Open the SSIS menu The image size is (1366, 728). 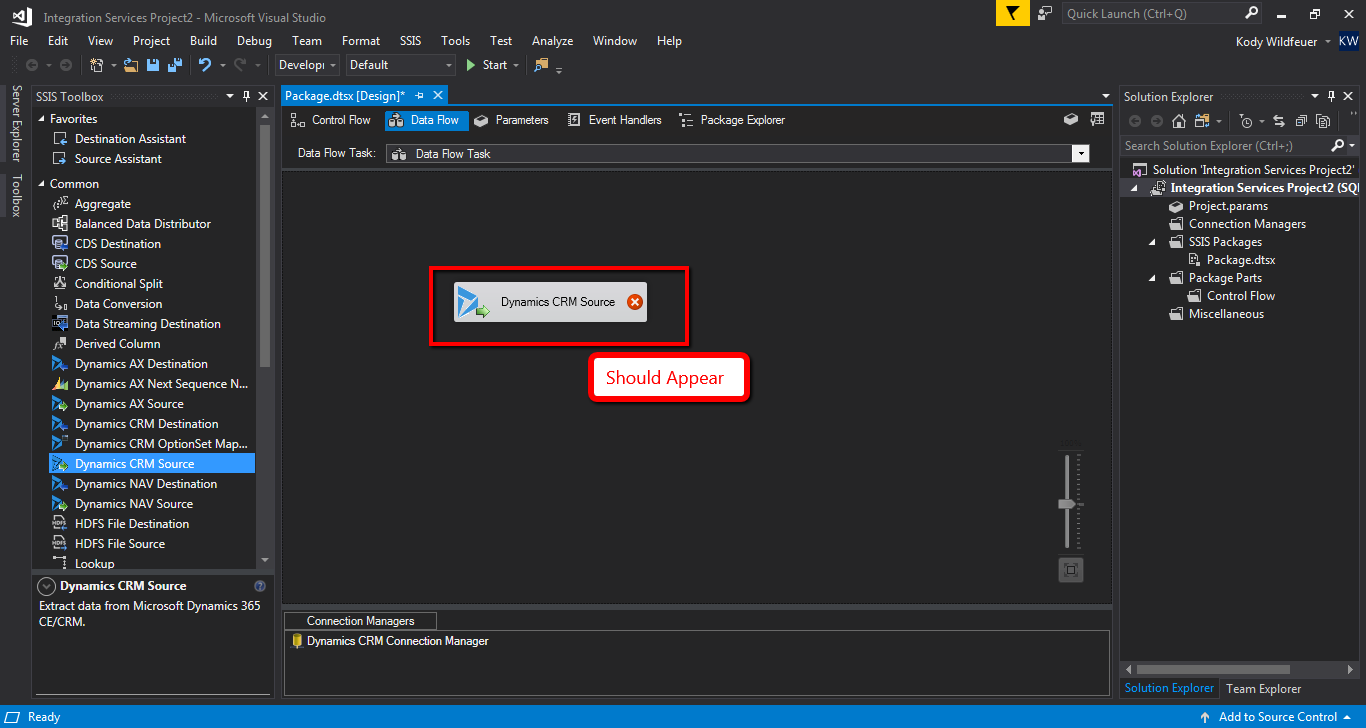pos(411,41)
